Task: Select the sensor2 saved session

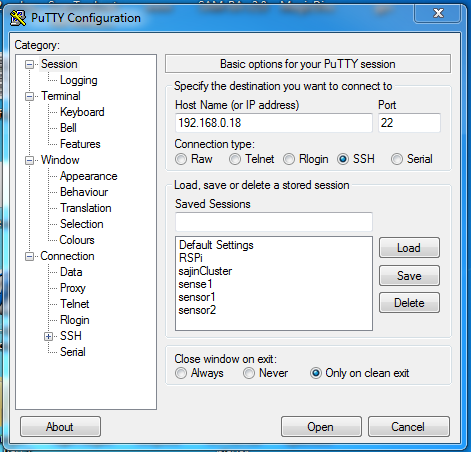Action: coord(197,310)
